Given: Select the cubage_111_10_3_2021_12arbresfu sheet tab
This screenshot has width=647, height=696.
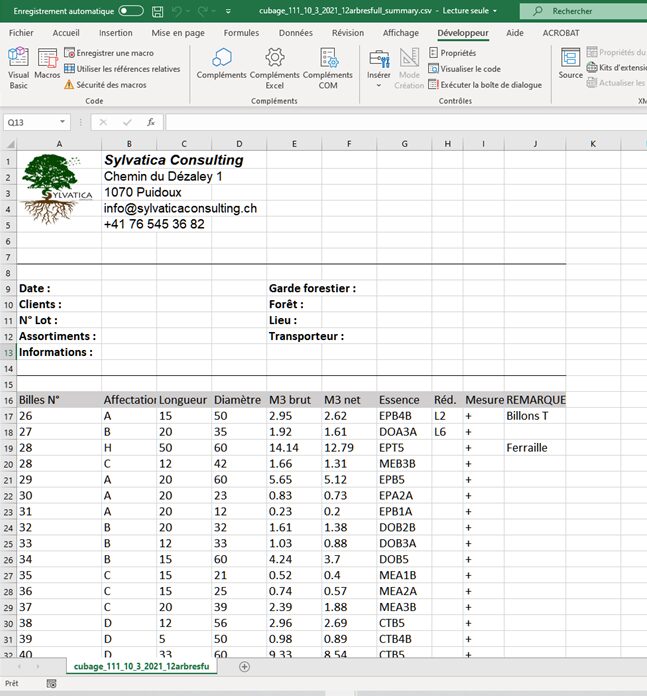Looking at the screenshot, I should [141, 666].
